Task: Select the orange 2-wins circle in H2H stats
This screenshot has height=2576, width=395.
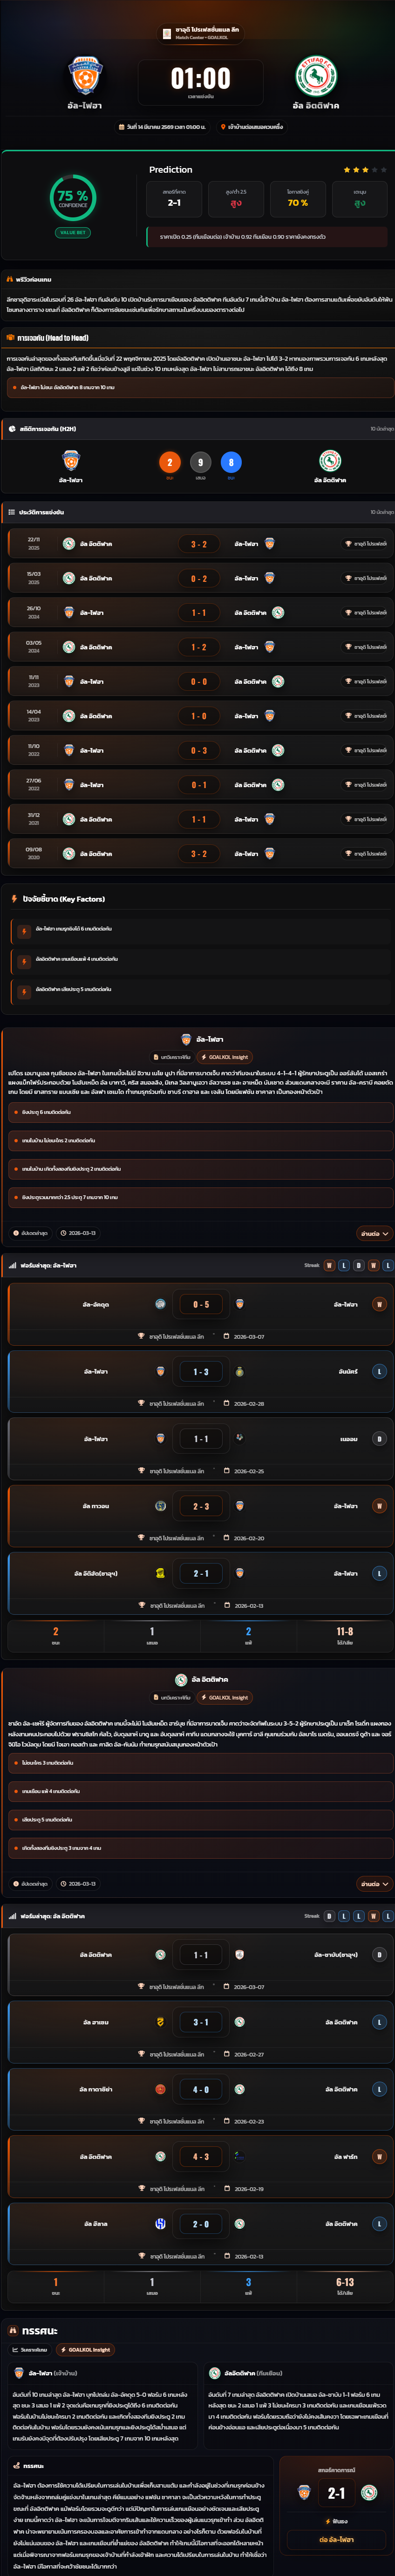Action: tap(169, 462)
